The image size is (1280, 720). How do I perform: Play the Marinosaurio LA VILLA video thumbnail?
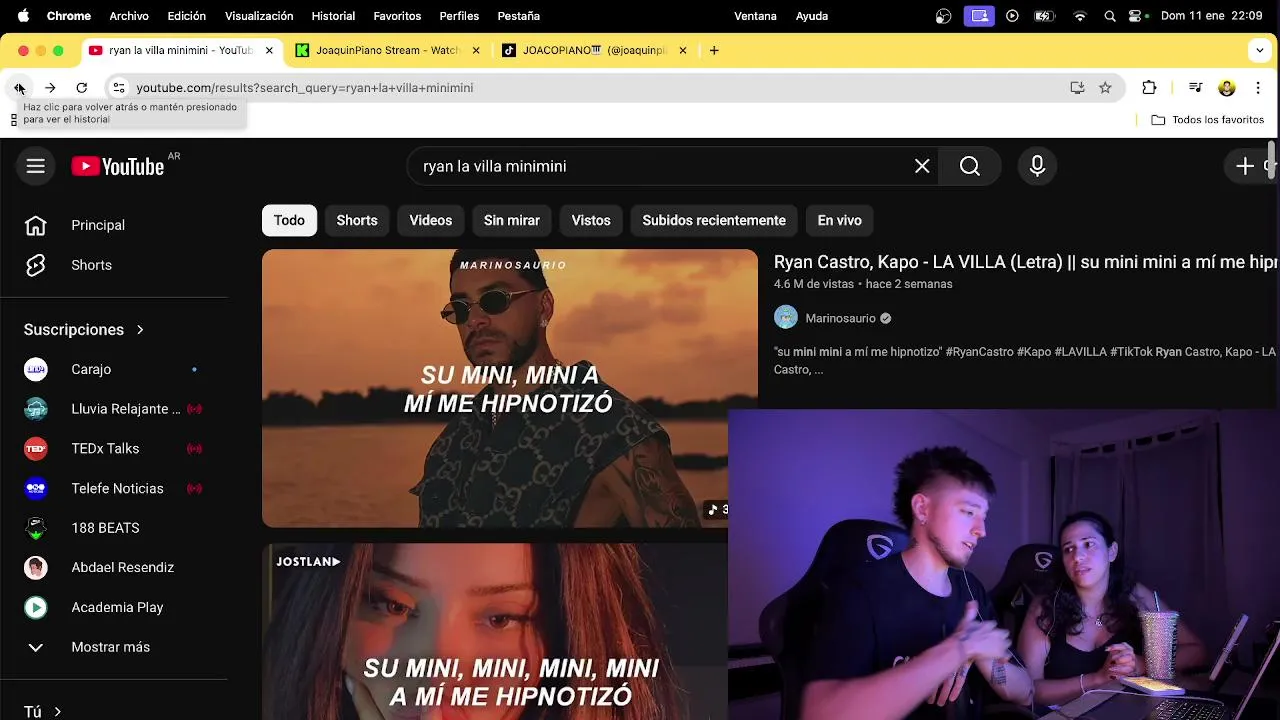pyautogui.click(x=509, y=388)
